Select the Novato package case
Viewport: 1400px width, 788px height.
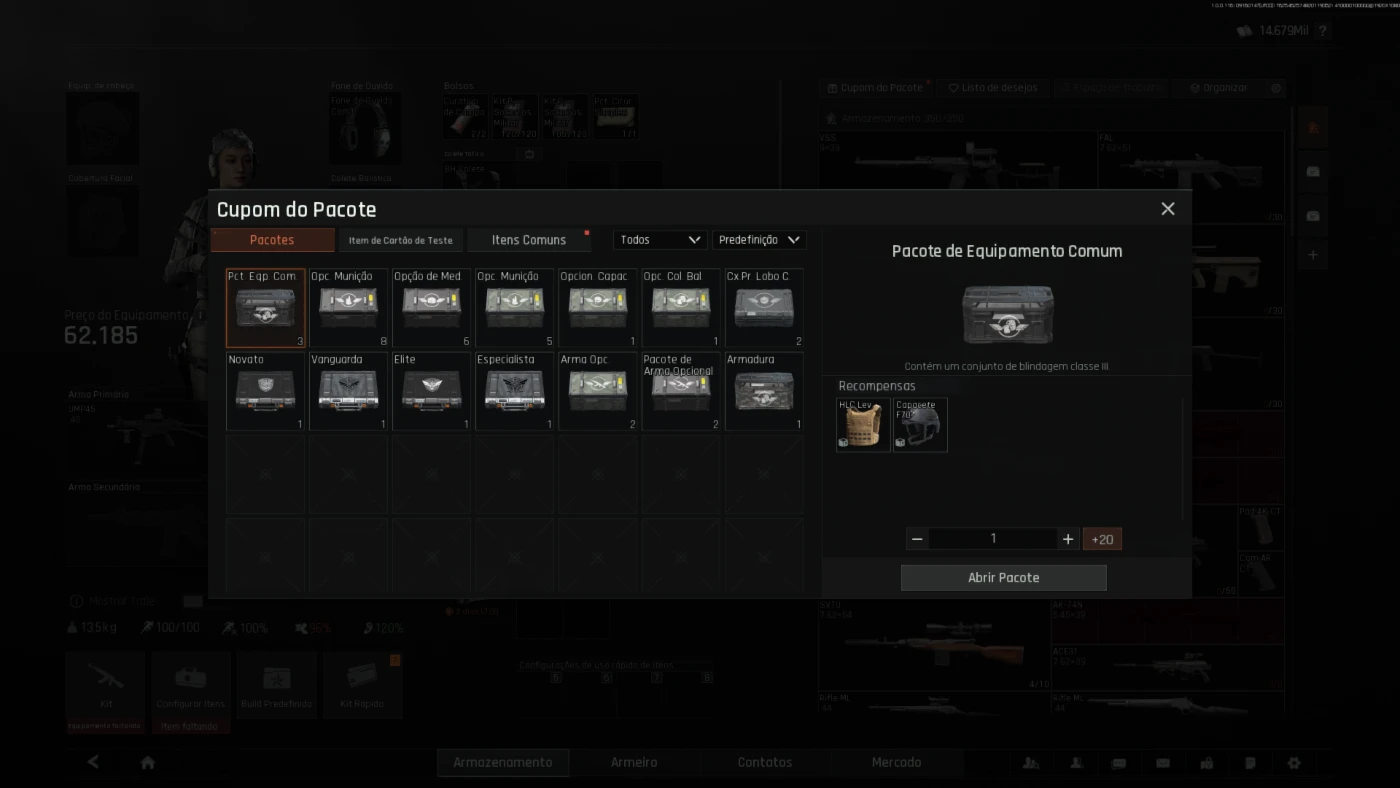(x=265, y=391)
